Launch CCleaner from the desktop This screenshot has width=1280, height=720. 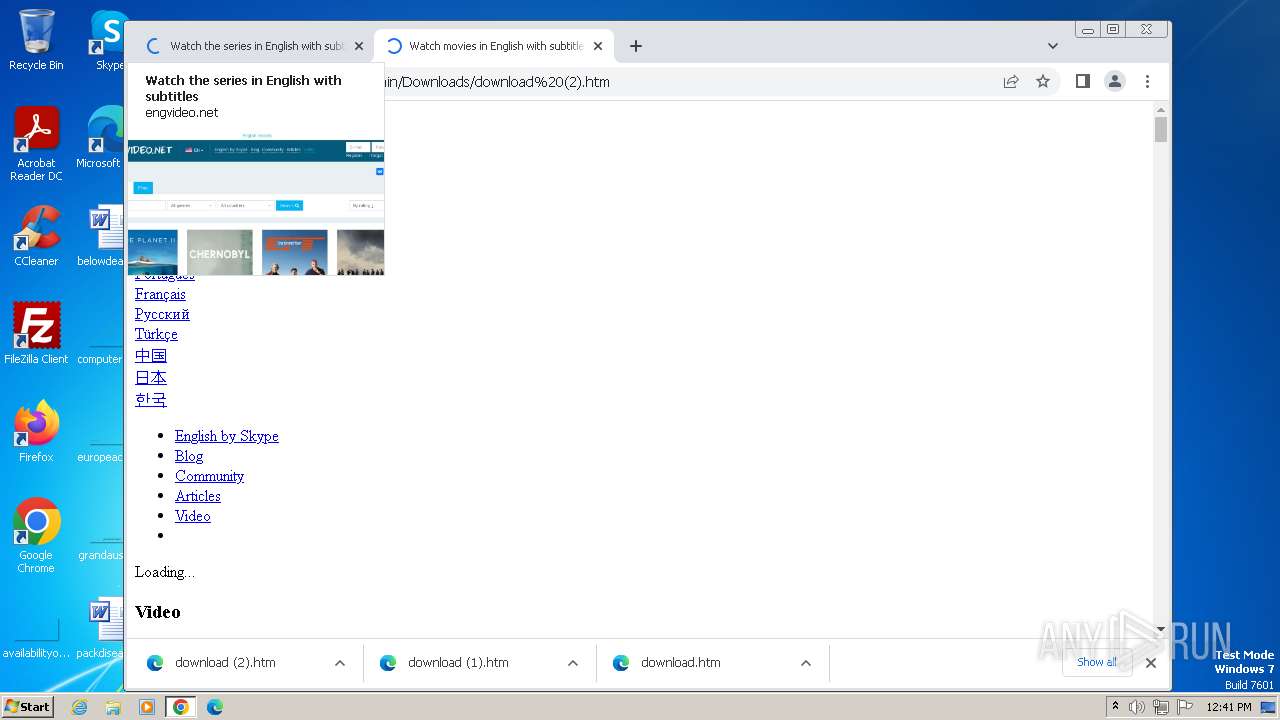point(36,237)
